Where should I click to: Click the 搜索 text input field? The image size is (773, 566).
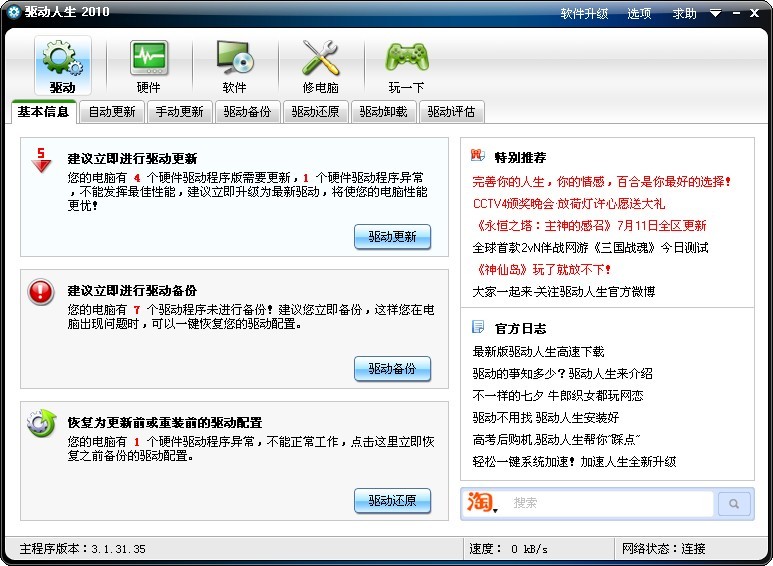tap(610, 504)
